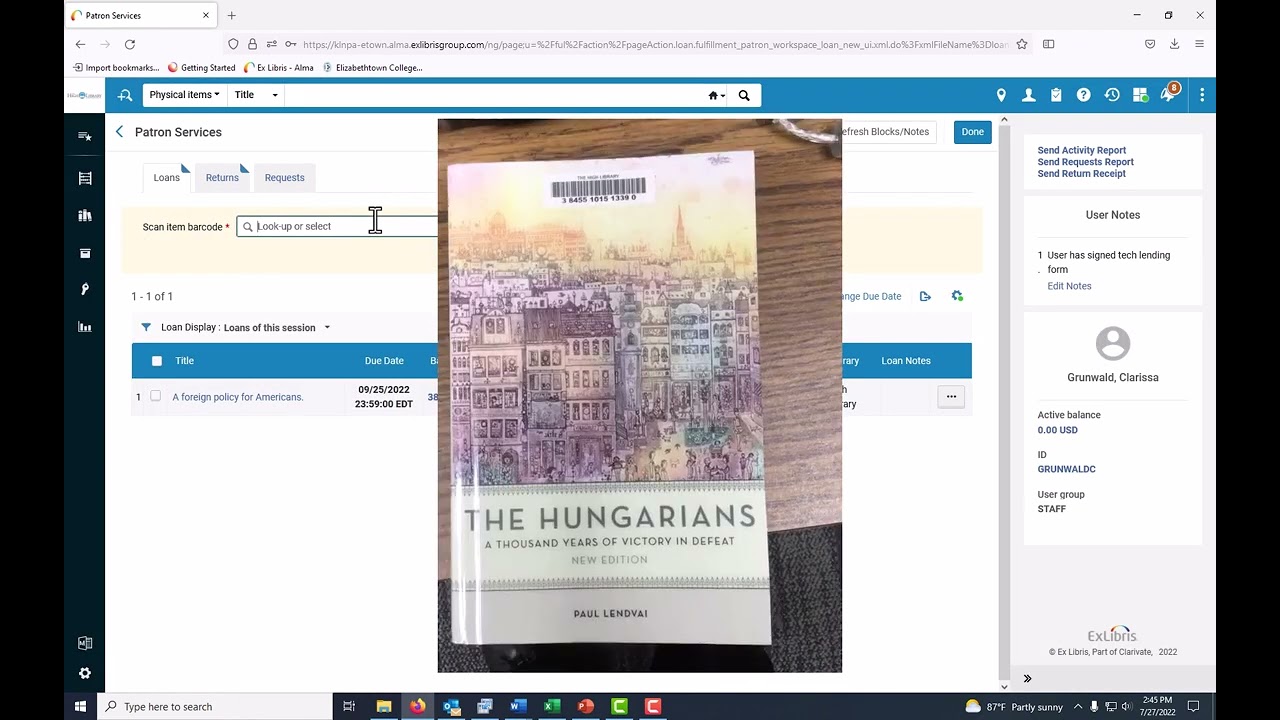The image size is (1280, 720).
Task: Click the search magnifier button
Action: coord(744,95)
